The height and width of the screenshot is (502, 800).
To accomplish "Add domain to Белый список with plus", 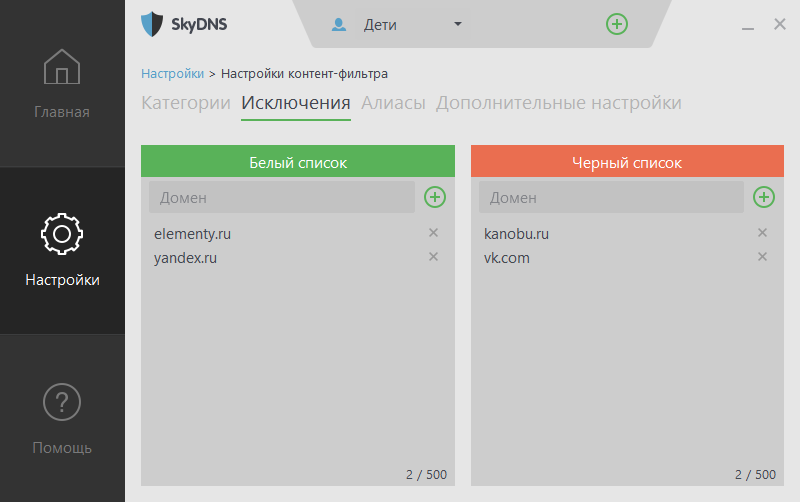I will point(435,197).
